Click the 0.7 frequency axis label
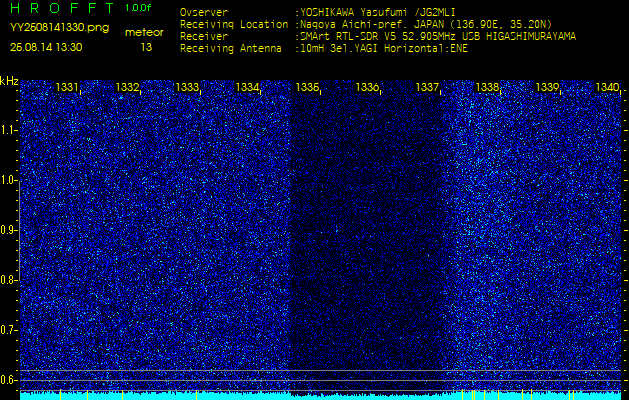The width and height of the screenshot is (629, 400). click(8, 330)
